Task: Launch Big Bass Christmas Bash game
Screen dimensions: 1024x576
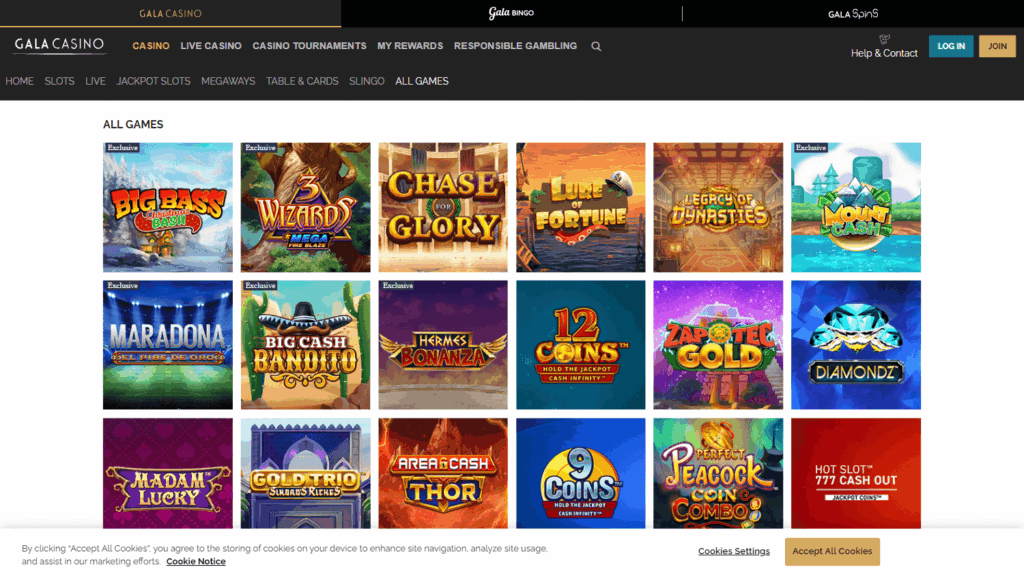Action: [168, 207]
